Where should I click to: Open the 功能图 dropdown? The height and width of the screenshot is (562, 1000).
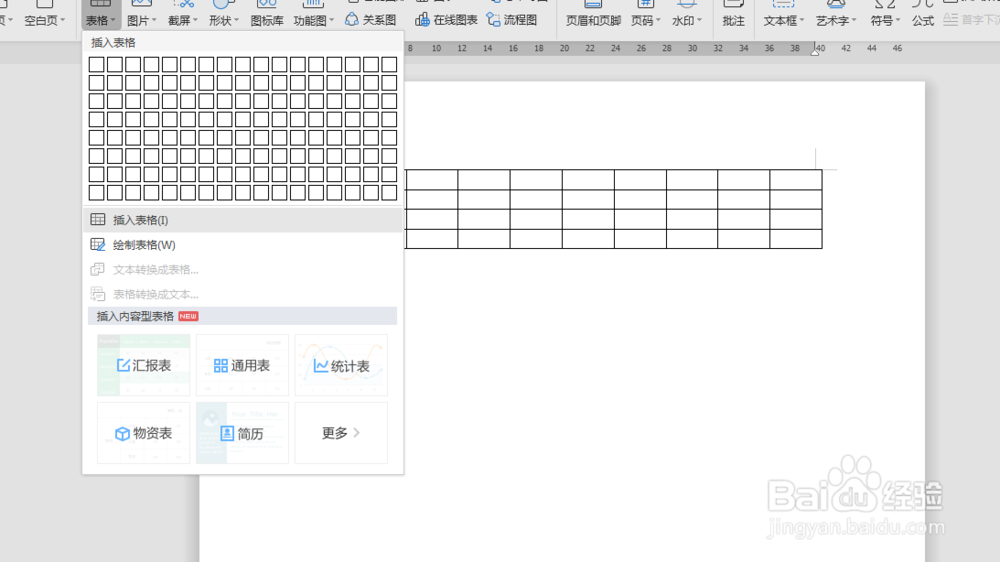pos(312,14)
